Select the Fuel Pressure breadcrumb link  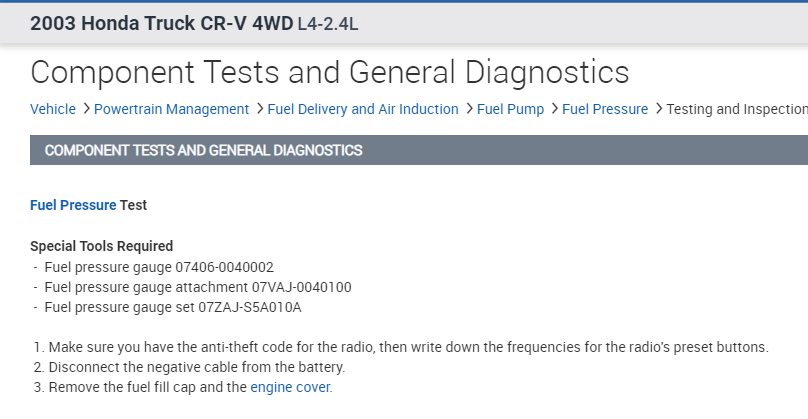click(604, 109)
